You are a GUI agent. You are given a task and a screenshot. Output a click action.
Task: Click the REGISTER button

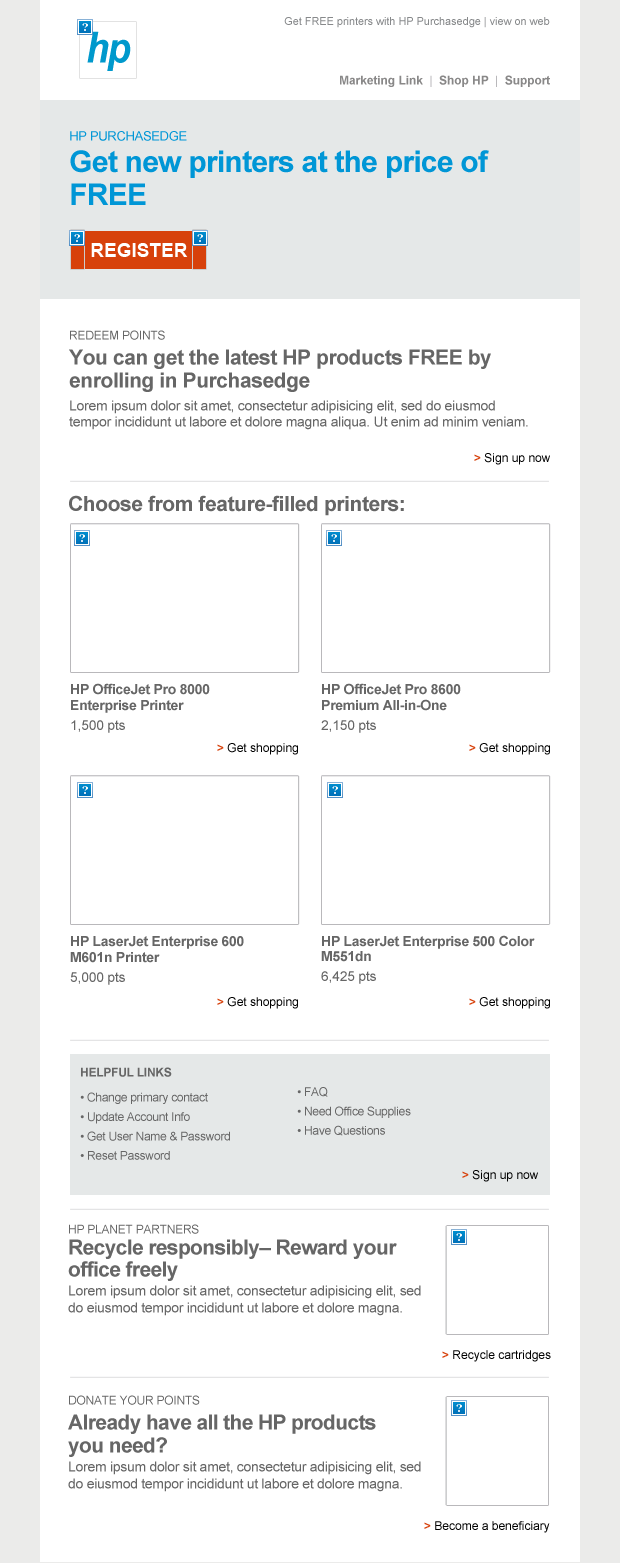(138, 250)
